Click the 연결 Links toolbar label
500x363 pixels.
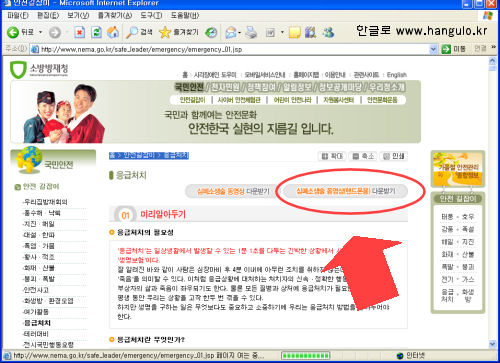click(x=480, y=49)
